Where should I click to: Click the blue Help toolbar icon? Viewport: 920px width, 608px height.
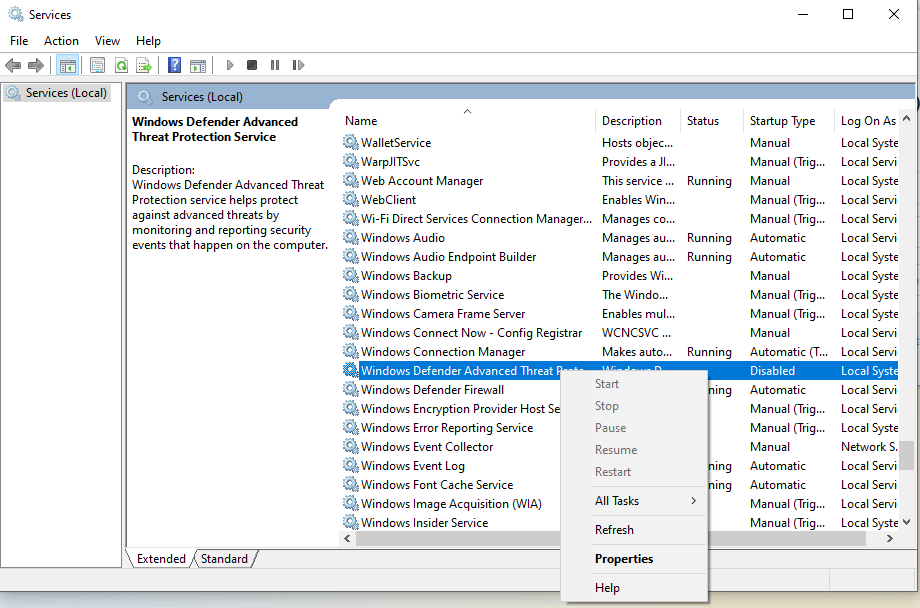coord(174,65)
